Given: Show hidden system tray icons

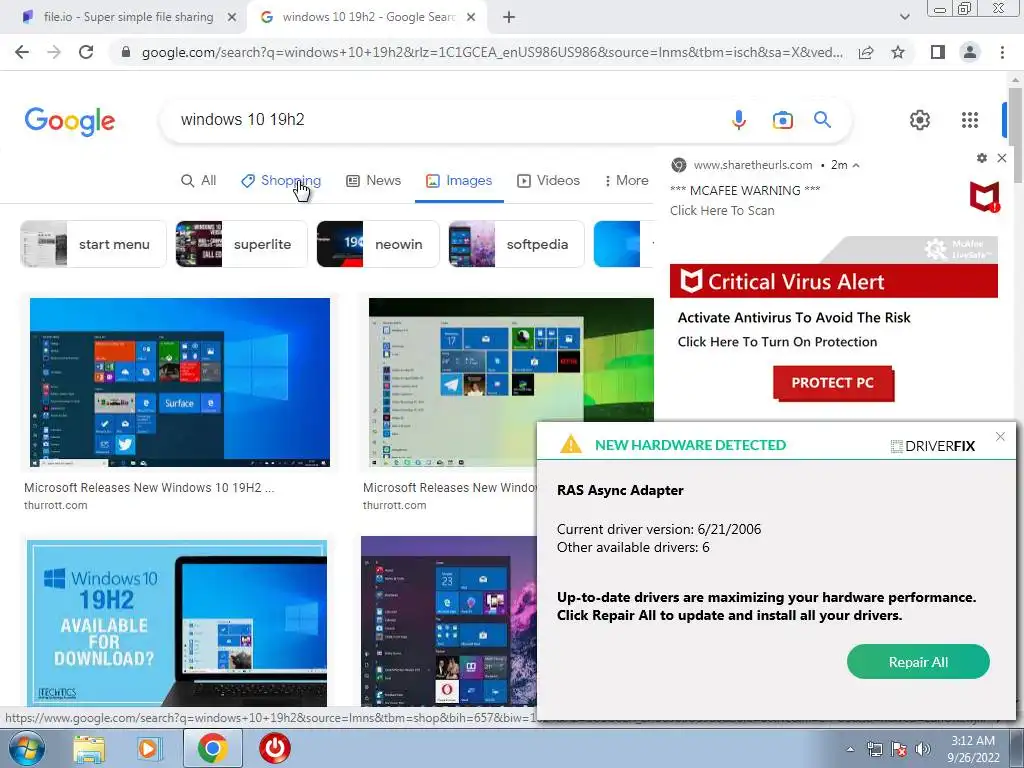Looking at the screenshot, I should [x=850, y=749].
